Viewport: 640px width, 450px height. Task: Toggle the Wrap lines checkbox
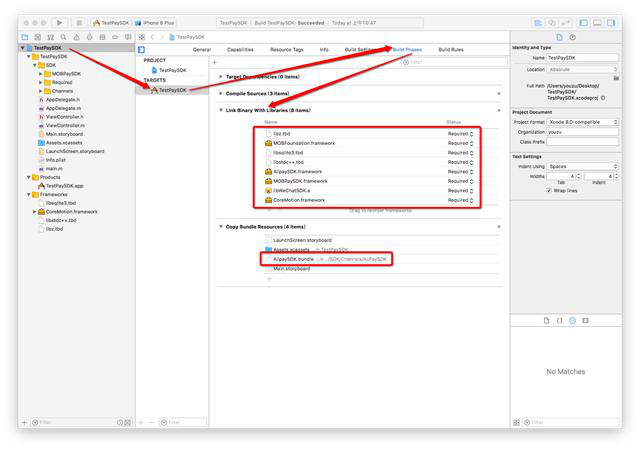[549, 191]
